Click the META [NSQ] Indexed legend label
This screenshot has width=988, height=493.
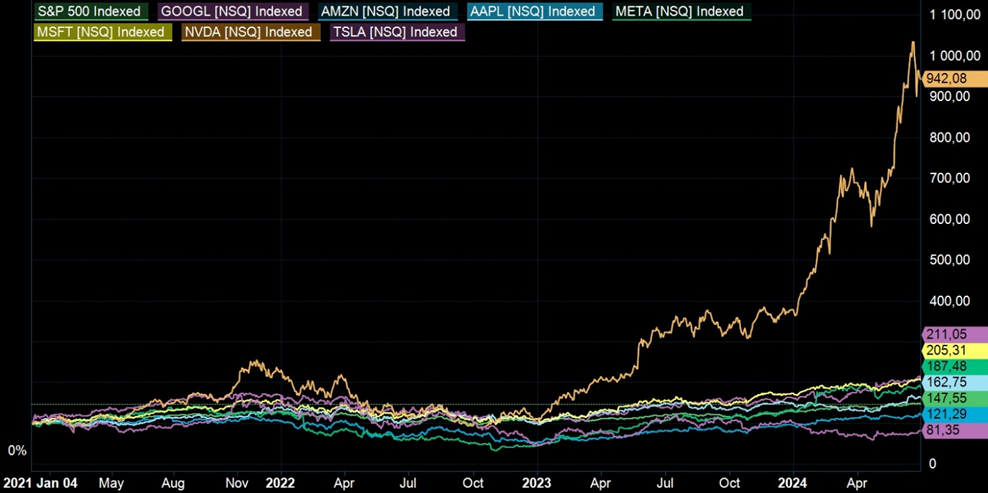pyautogui.click(x=680, y=12)
